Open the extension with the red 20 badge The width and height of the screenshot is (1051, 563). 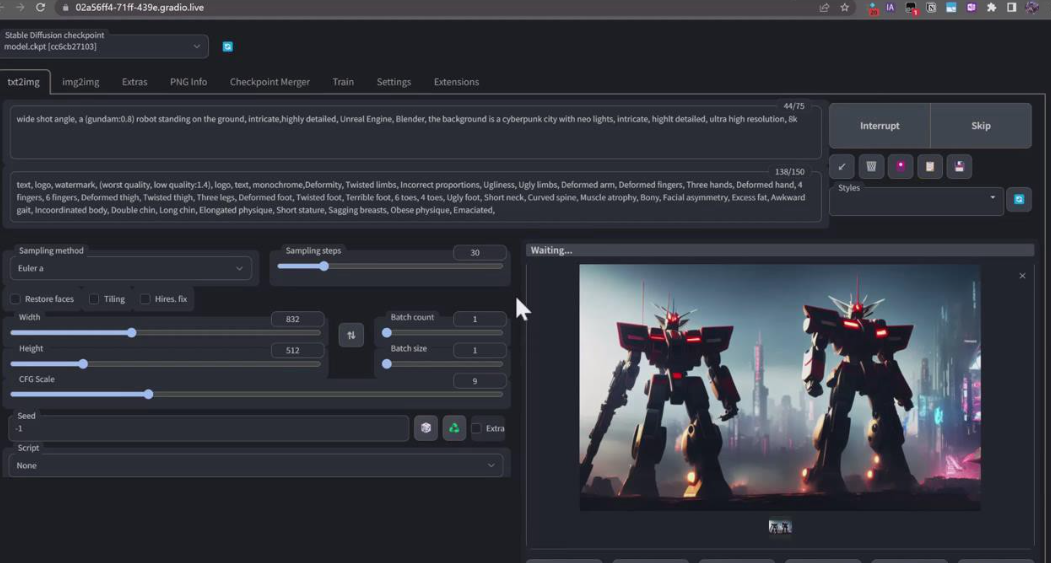click(872, 8)
